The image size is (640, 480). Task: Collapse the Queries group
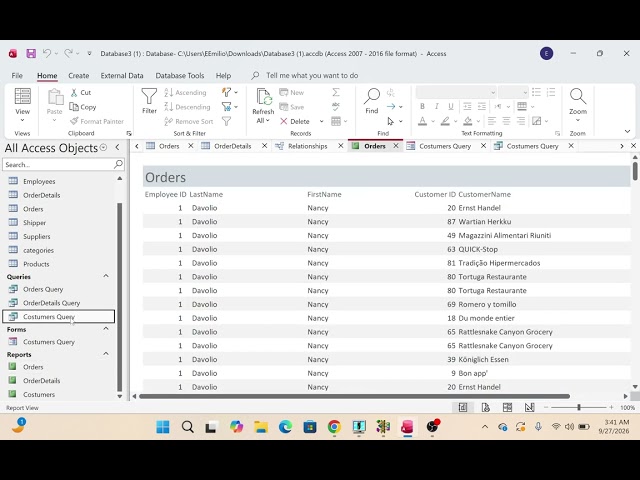106,276
